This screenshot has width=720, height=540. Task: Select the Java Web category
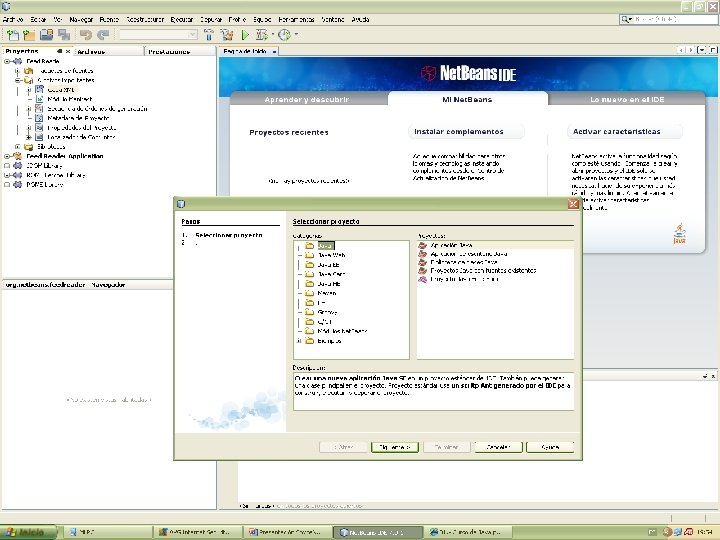pyautogui.click(x=331, y=255)
